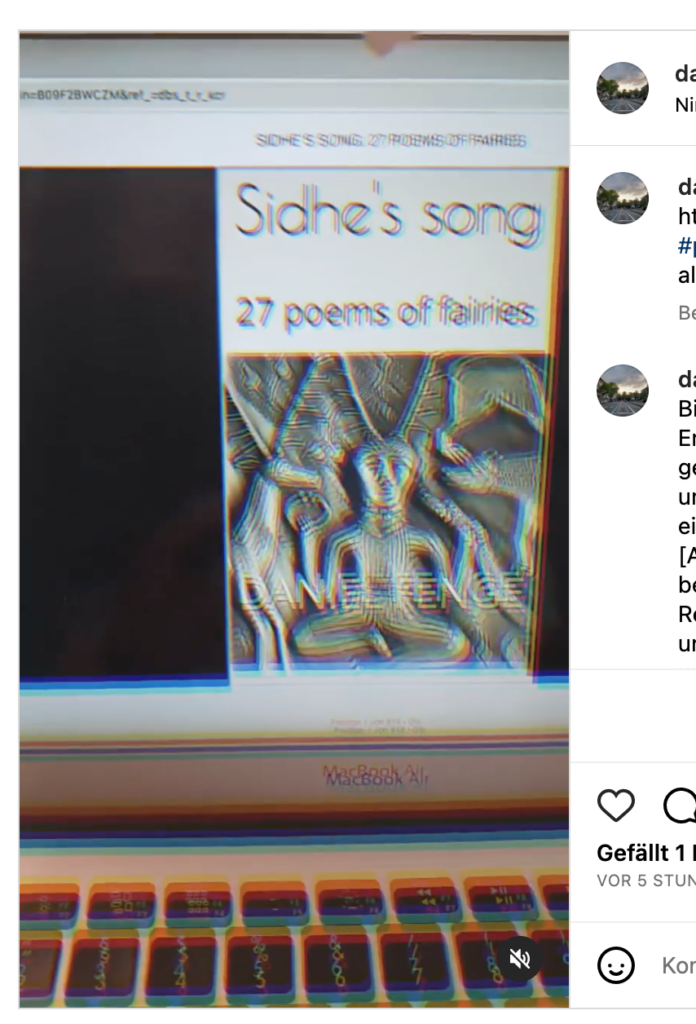
Task: Click the gray 'Be' text below caption
Action: (x=687, y=313)
